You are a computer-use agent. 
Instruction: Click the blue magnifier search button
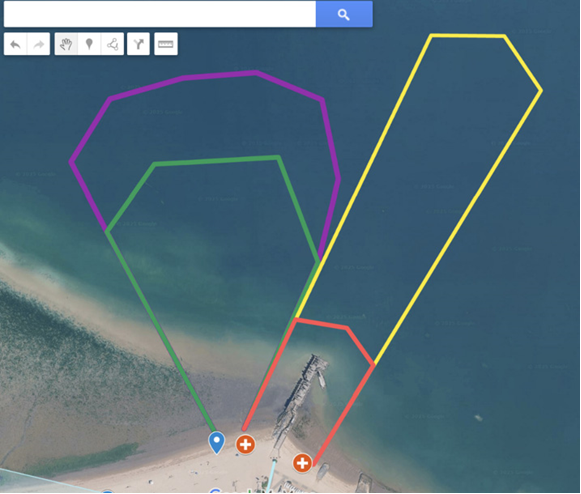pyautogui.click(x=344, y=14)
